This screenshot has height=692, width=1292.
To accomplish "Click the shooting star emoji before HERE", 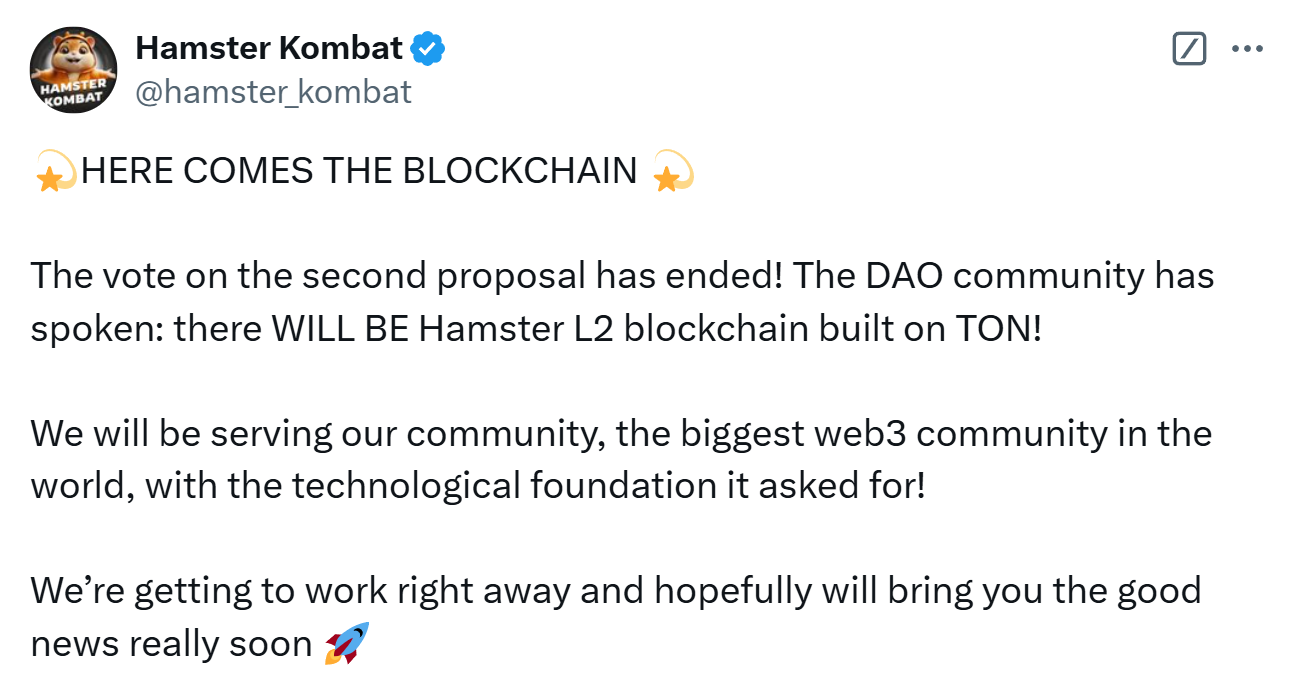I will 55,172.
